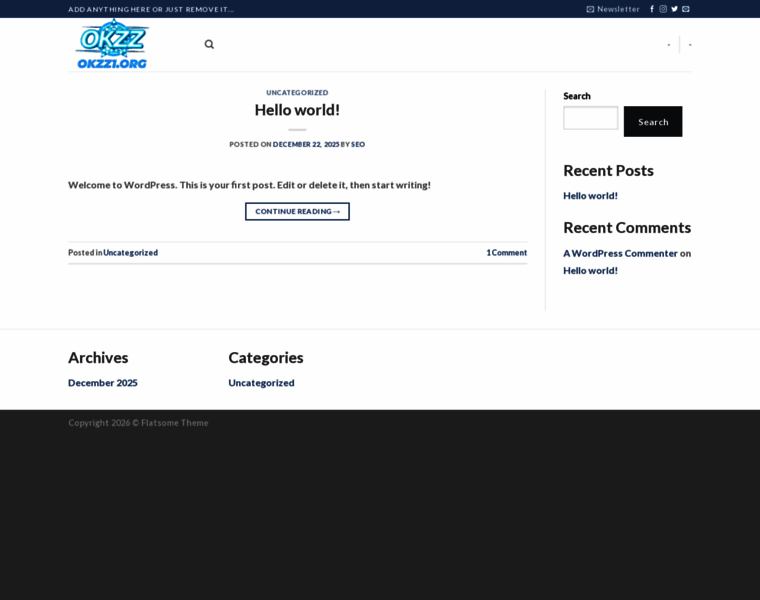The width and height of the screenshot is (760, 600).
Task: Click the Recent Comments heading
Action: 627,228
